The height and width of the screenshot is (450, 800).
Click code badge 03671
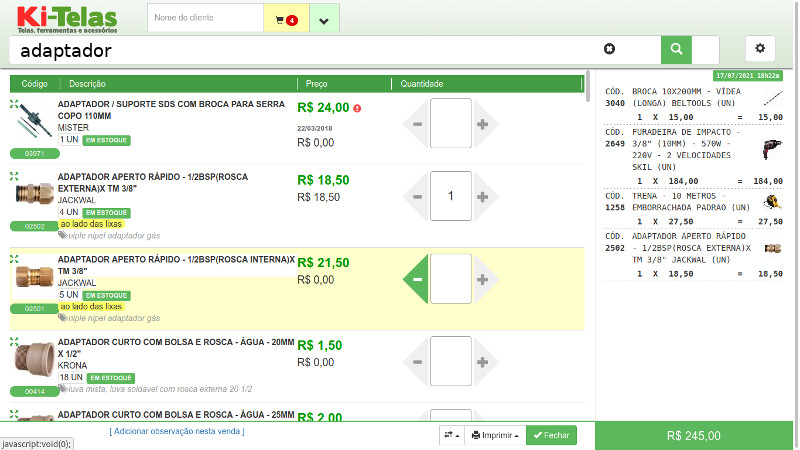point(35,153)
